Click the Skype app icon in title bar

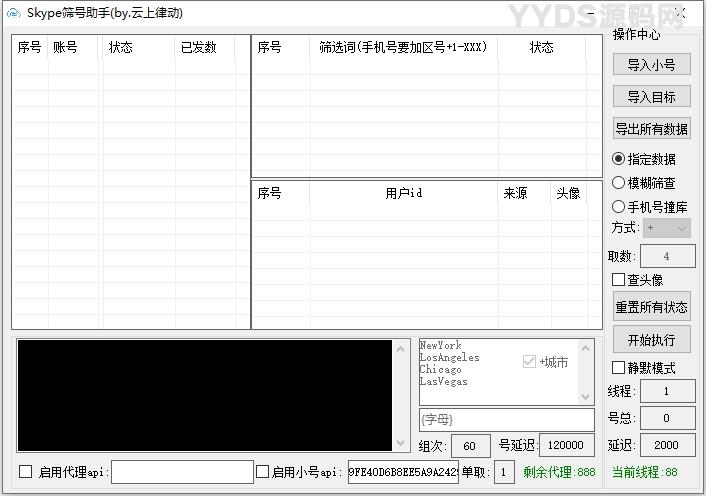(14, 14)
